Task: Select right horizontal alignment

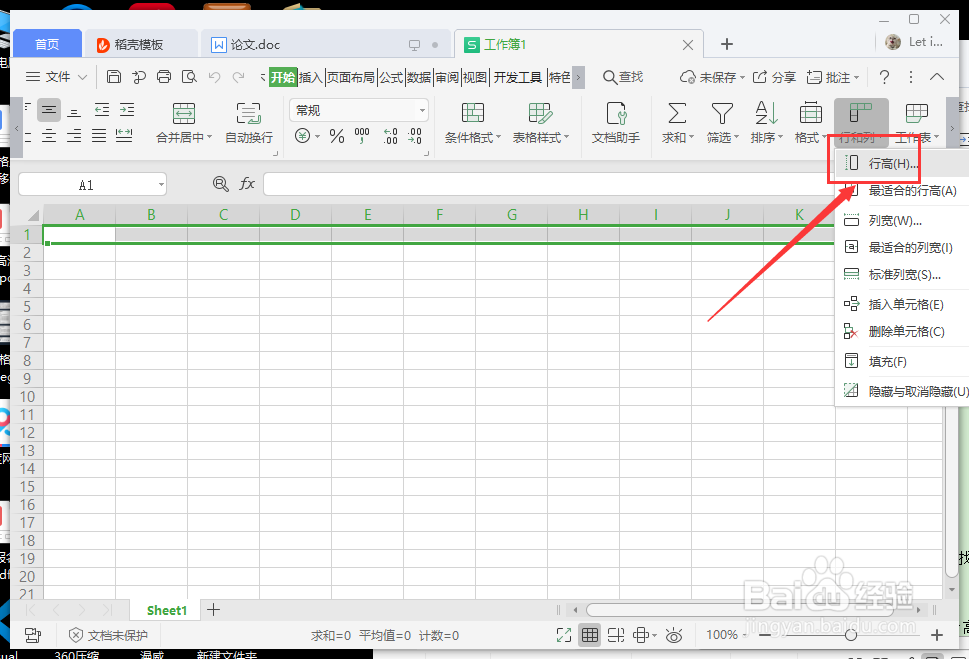Action: pyautogui.click(x=74, y=135)
